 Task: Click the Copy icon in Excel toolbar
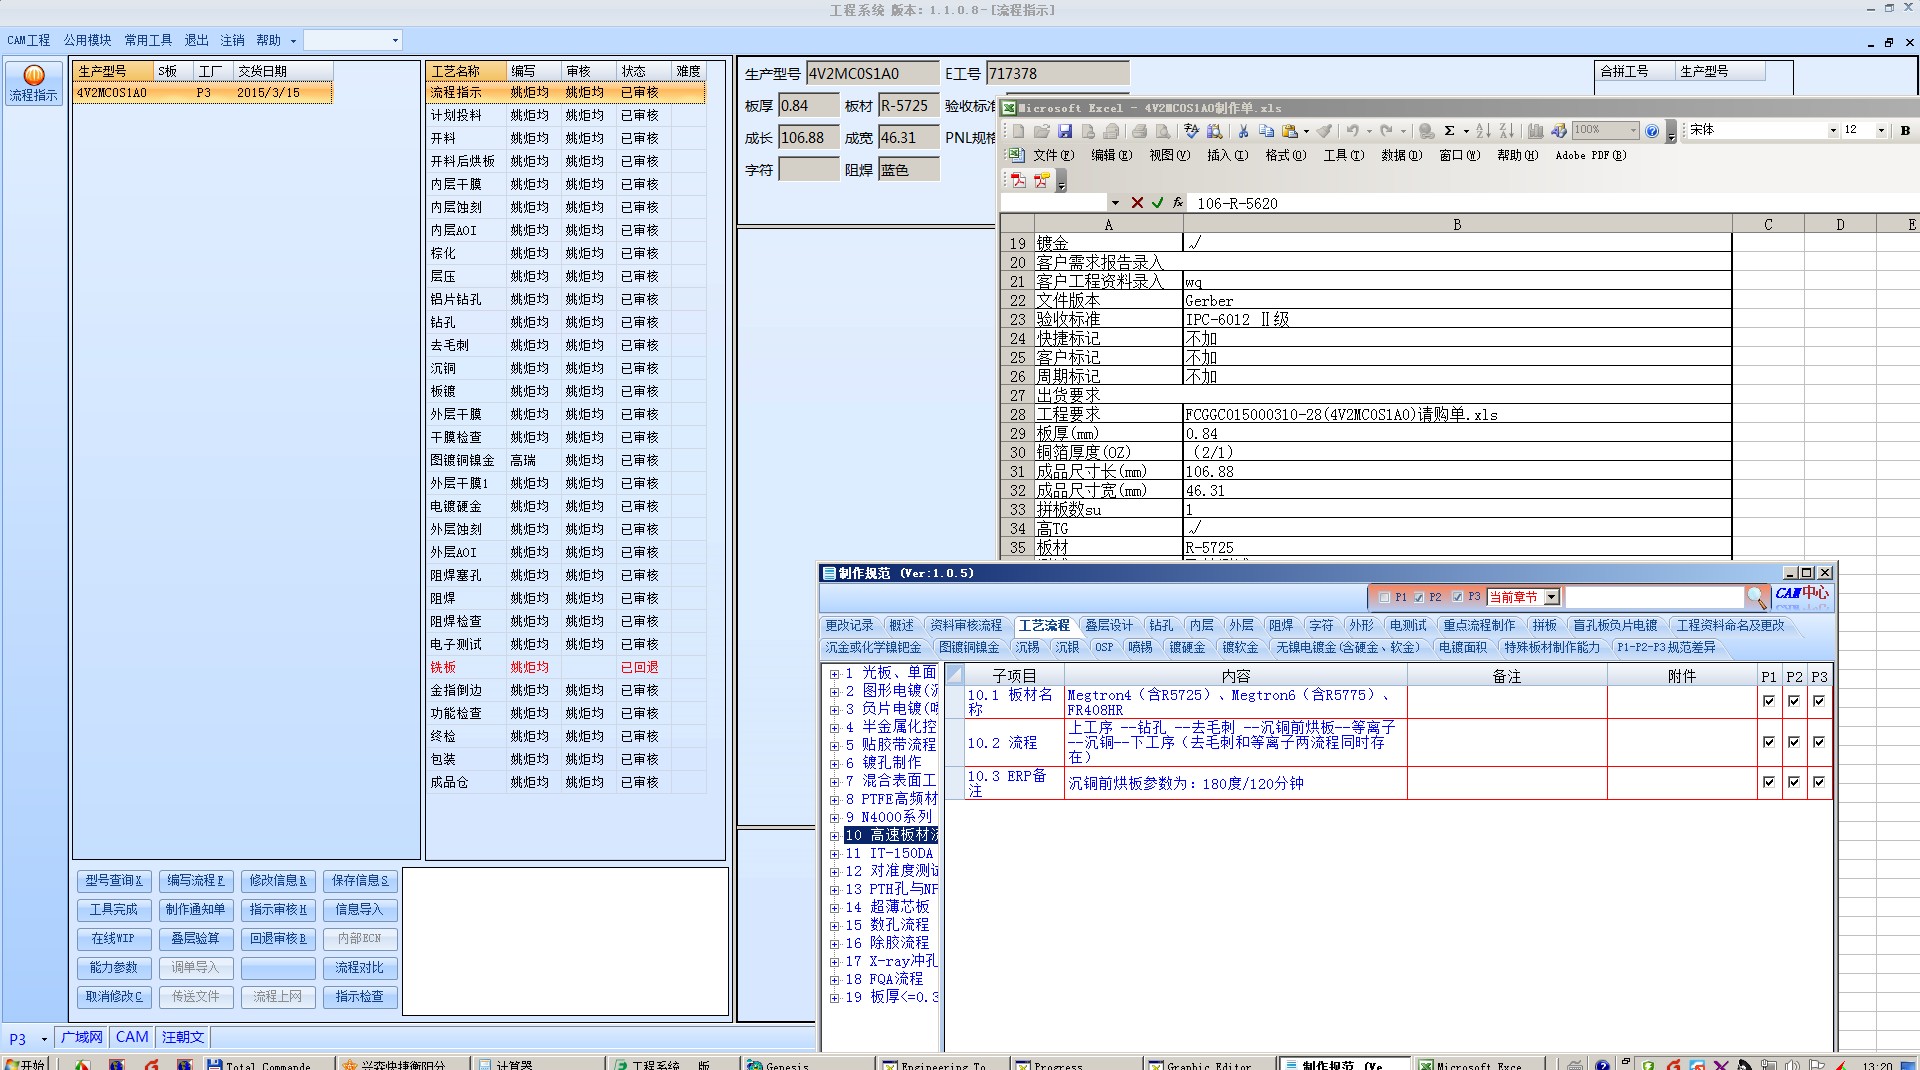pos(1266,131)
